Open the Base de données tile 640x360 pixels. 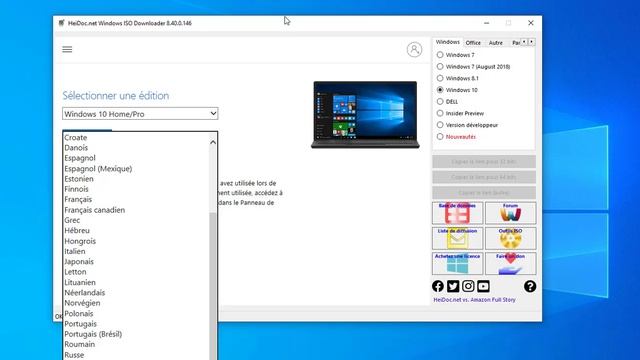(x=457, y=213)
